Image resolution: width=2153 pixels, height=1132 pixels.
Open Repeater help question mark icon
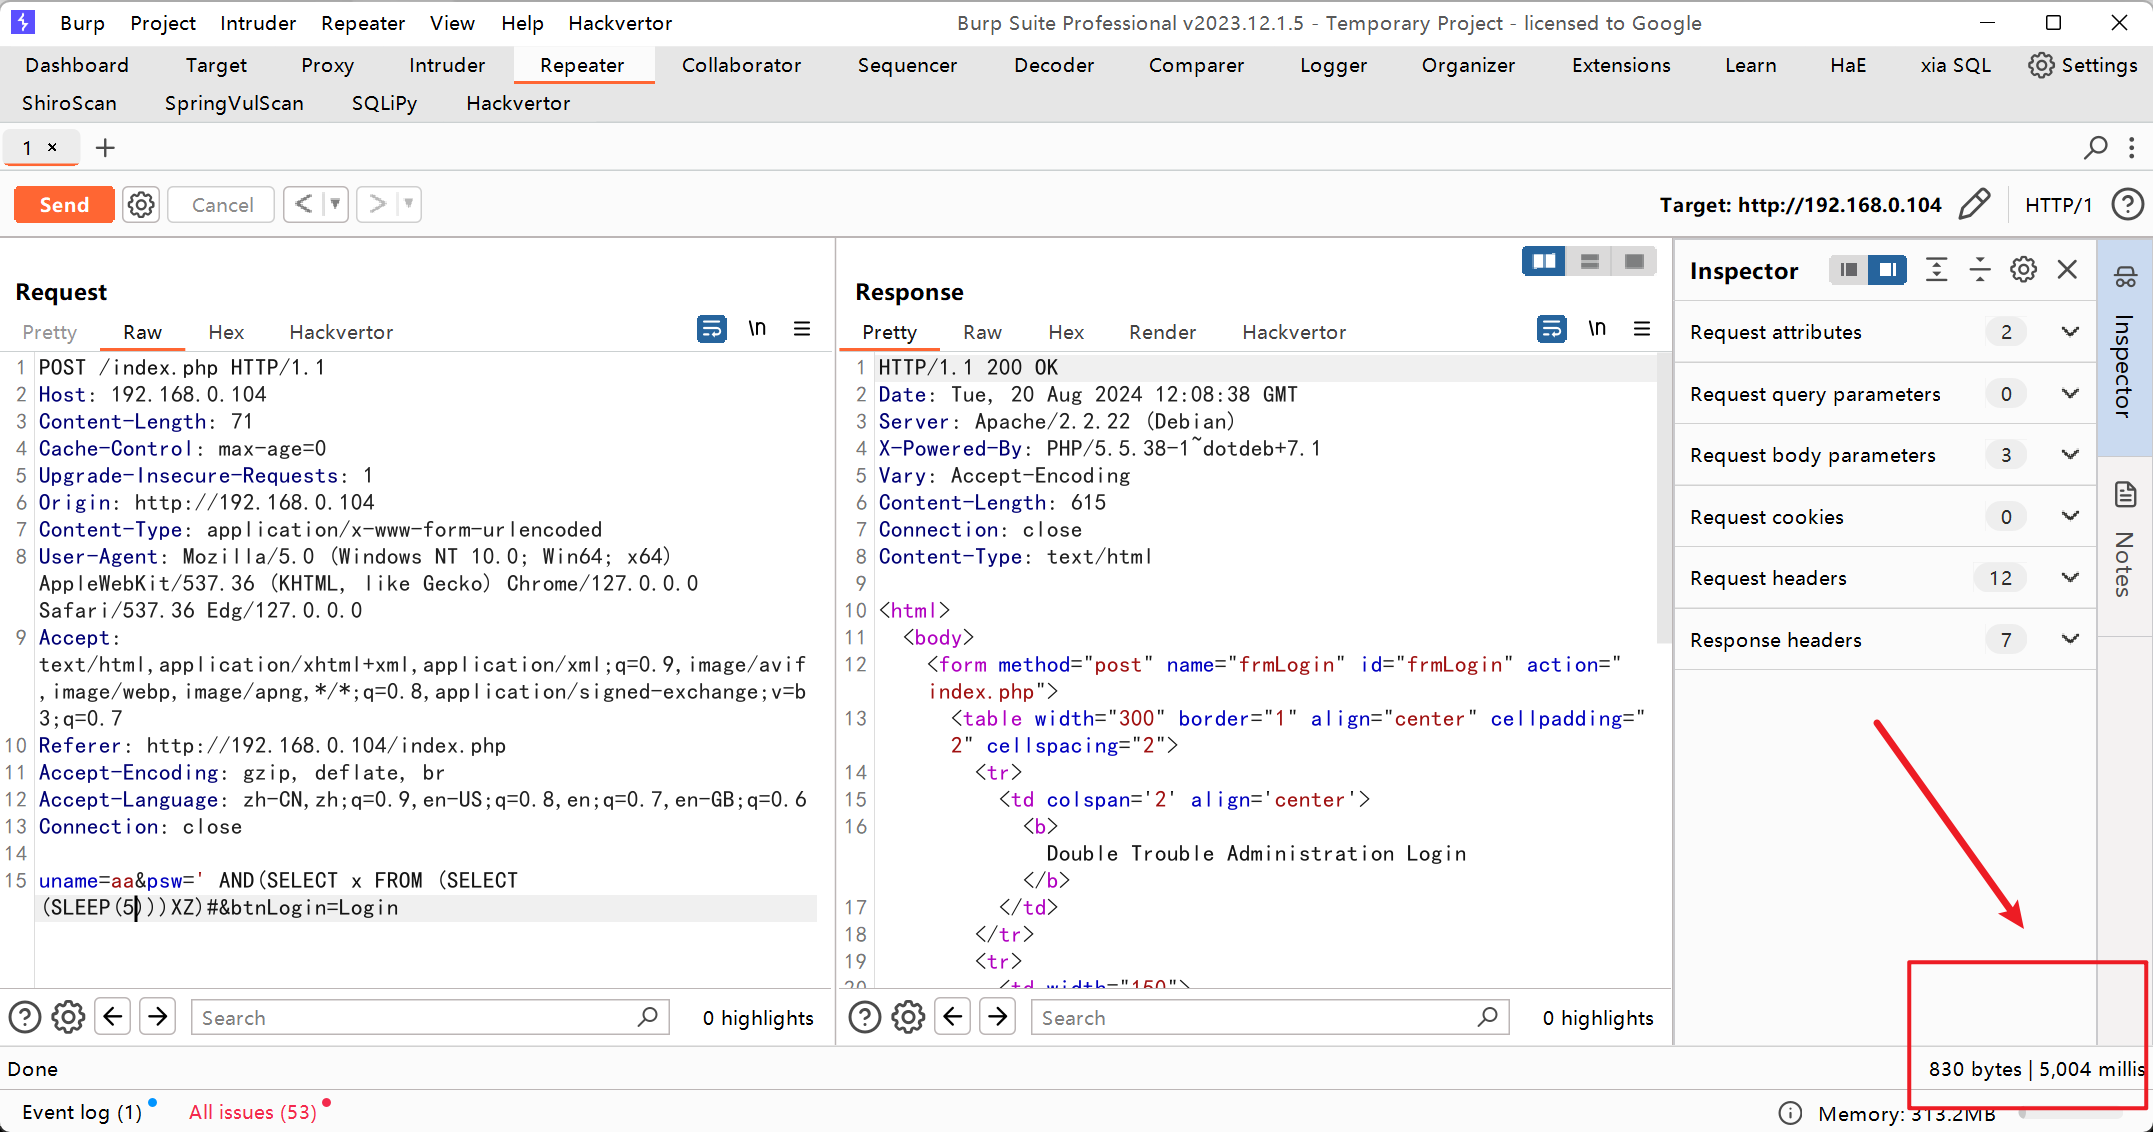coord(2127,204)
